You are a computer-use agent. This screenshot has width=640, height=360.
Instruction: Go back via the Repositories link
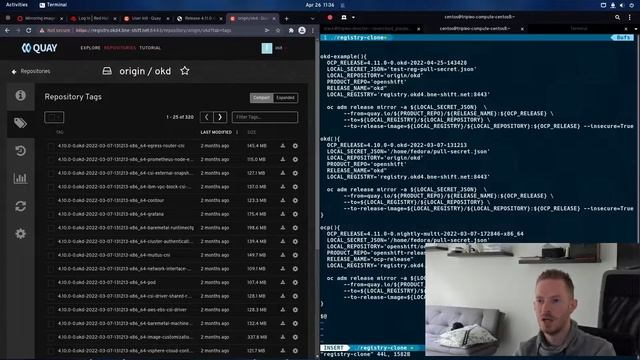[x=31, y=71]
